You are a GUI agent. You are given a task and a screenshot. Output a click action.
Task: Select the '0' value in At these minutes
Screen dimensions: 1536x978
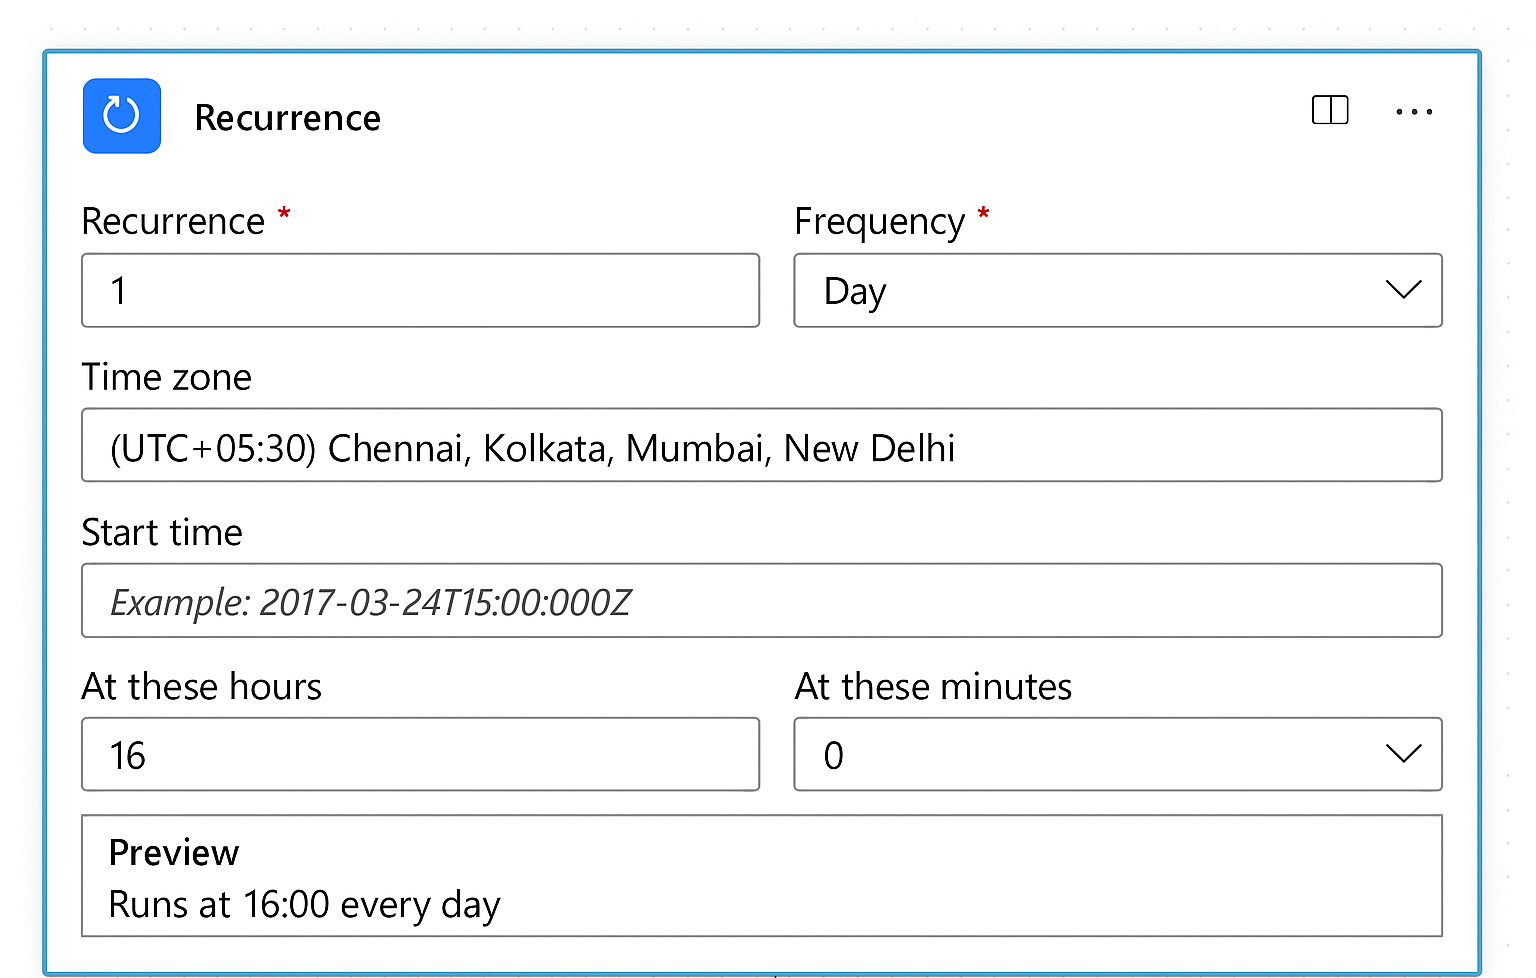coord(834,755)
